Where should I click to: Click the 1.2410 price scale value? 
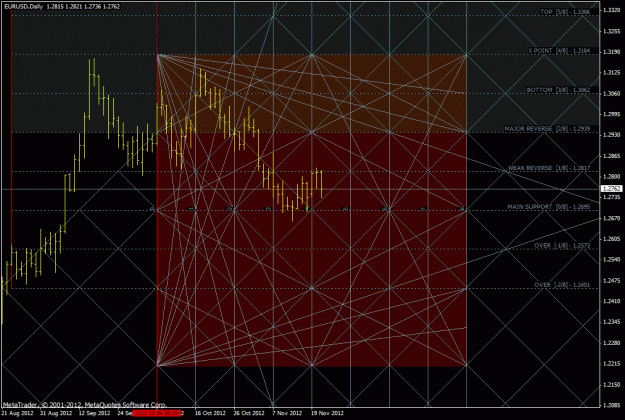pos(611,301)
